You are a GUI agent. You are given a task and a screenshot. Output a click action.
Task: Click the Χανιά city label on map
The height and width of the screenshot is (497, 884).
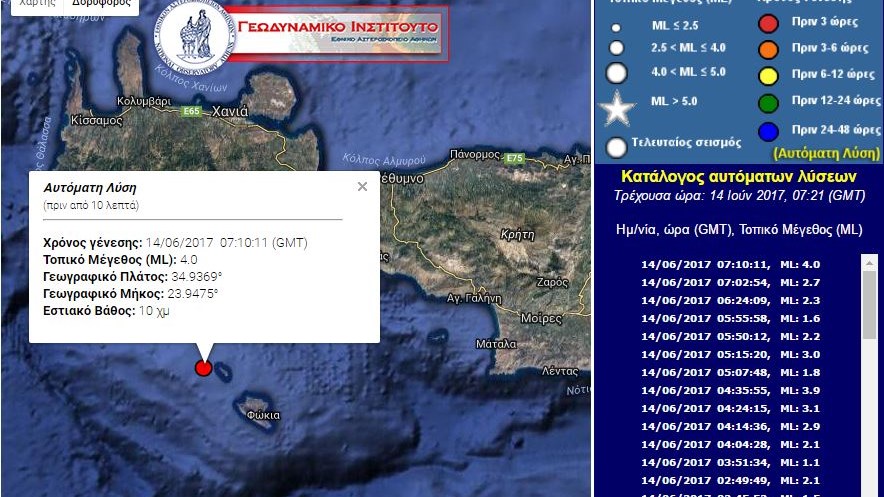(230, 112)
